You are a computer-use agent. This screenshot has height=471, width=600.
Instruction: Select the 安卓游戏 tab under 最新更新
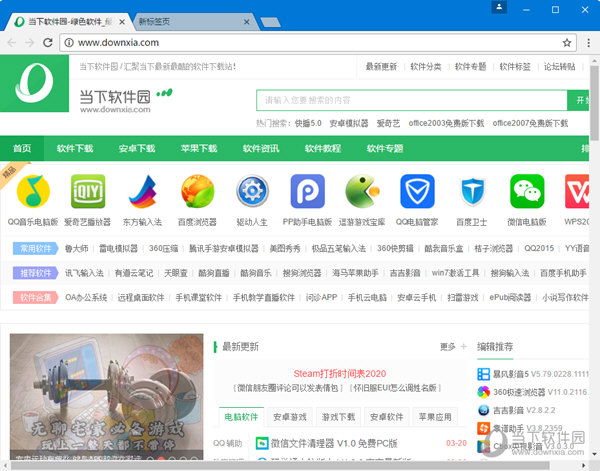tap(290, 417)
